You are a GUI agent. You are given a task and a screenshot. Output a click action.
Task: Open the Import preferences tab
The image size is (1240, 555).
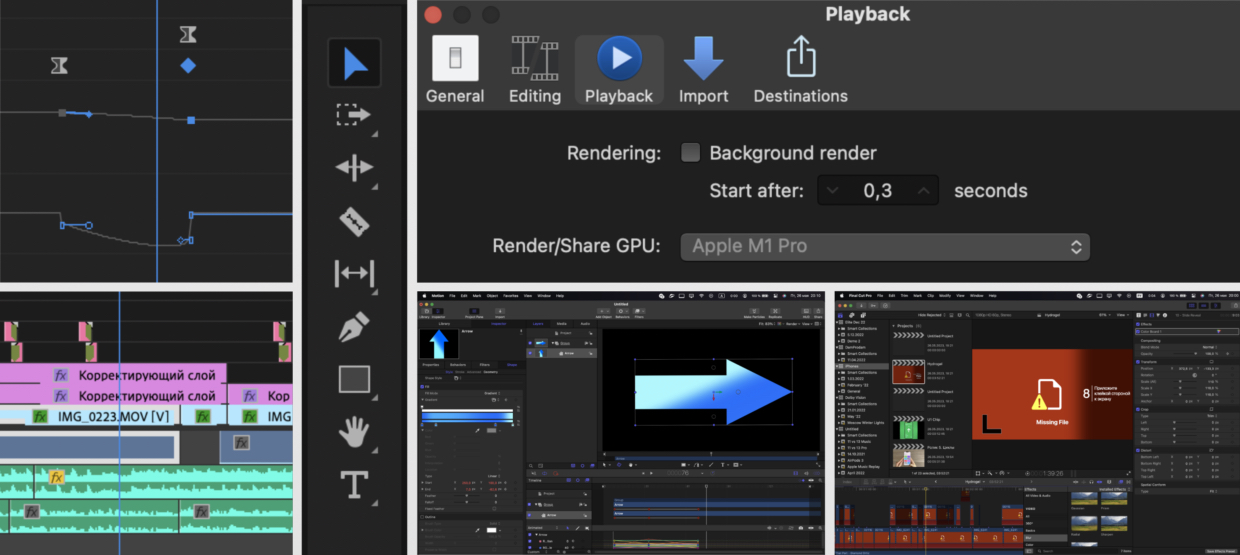[x=703, y=70]
